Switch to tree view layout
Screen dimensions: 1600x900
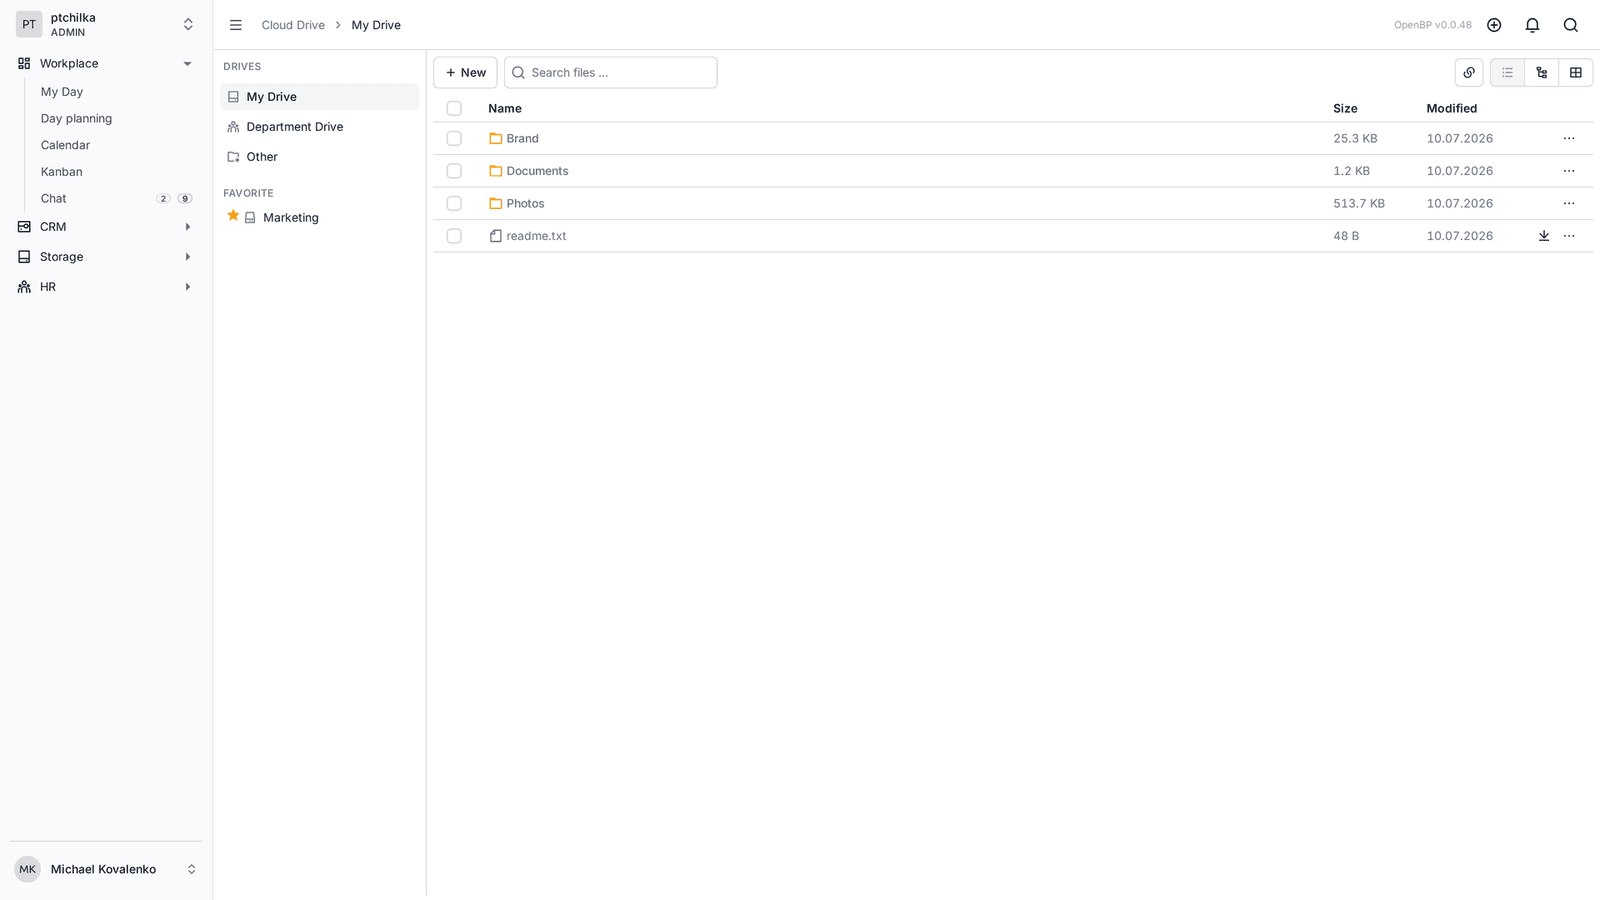coord(1541,73)
